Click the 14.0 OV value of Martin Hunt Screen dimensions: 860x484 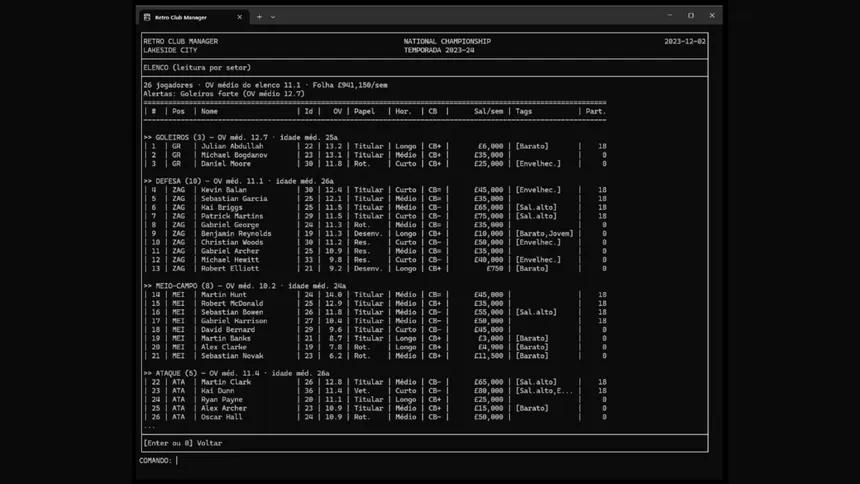333,295
